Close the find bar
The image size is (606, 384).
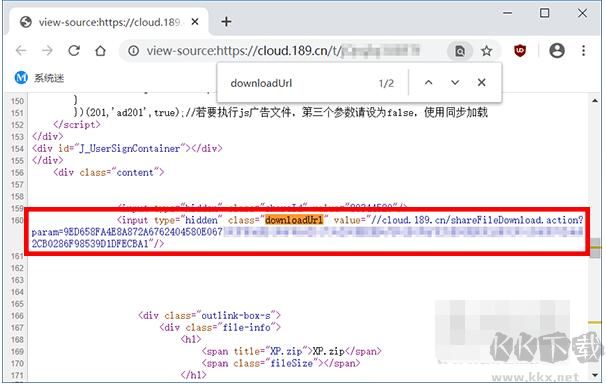coord(482,82)
